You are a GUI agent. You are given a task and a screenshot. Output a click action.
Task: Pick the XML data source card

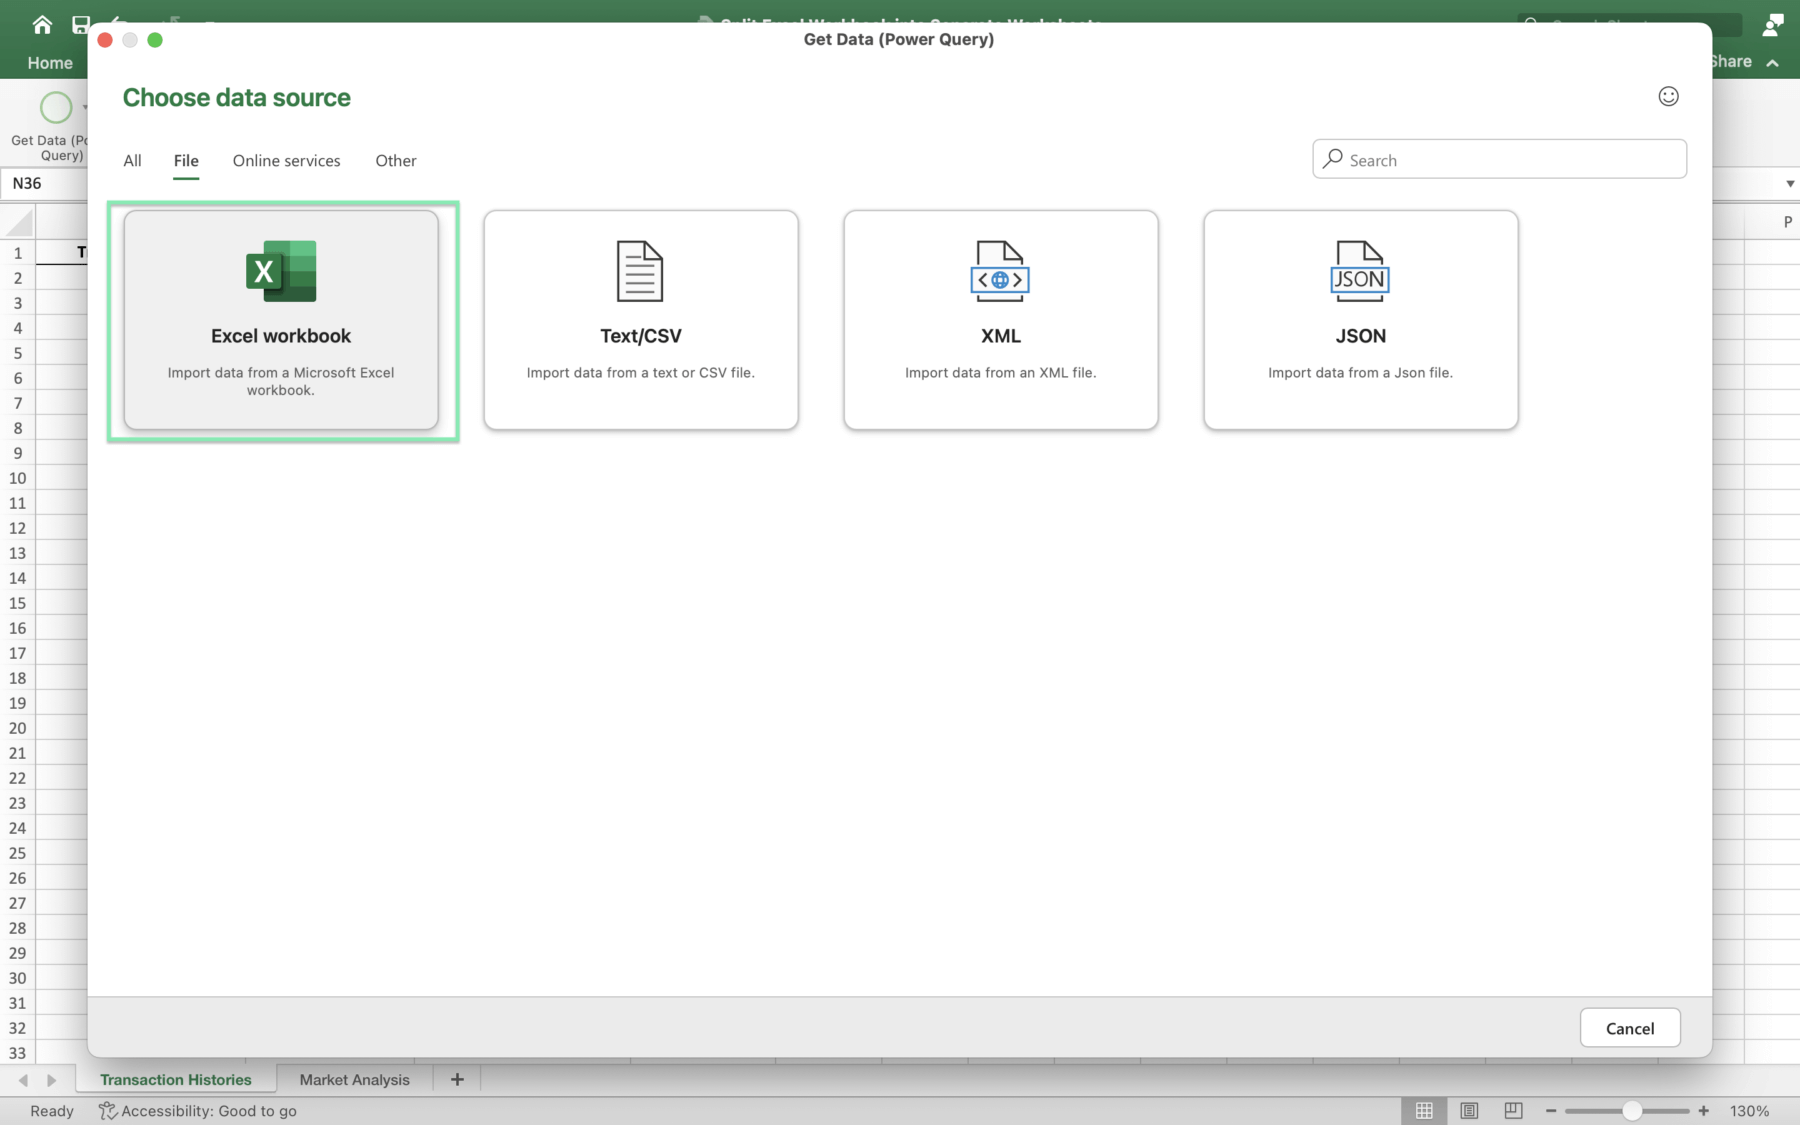pyautogui.click(x=1001, y=320)
